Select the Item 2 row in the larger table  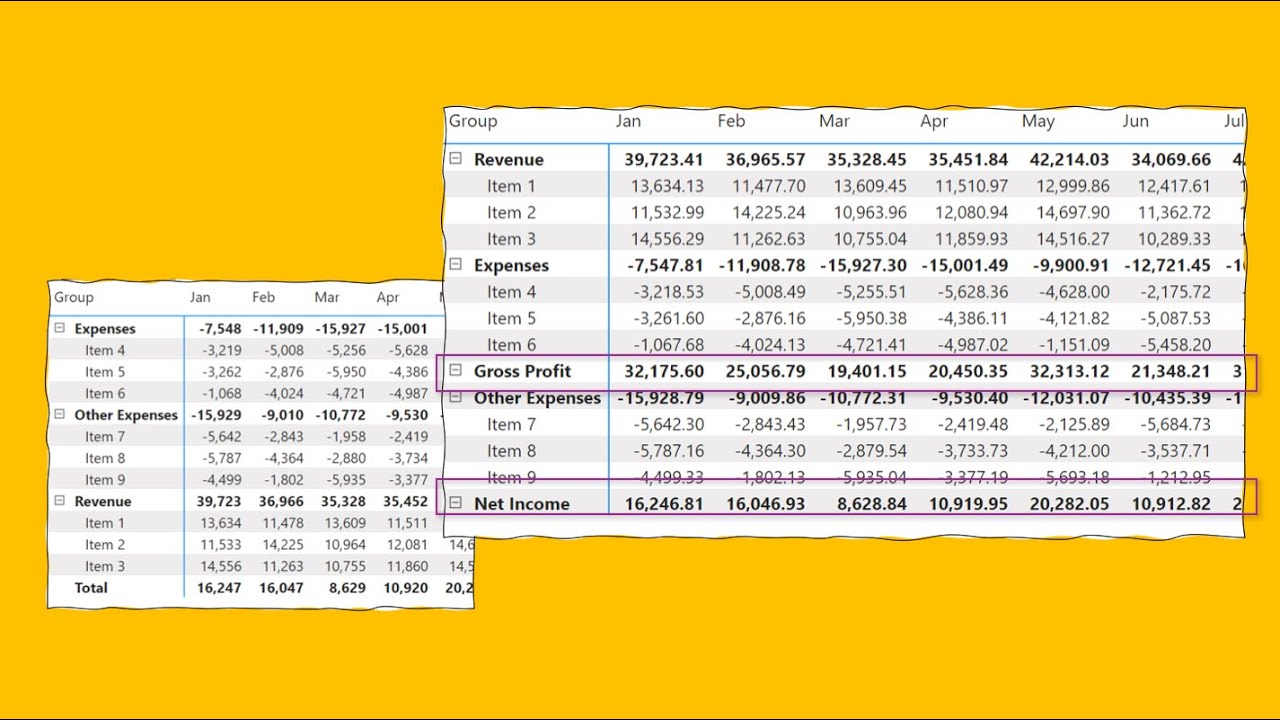tap(844, 212)
